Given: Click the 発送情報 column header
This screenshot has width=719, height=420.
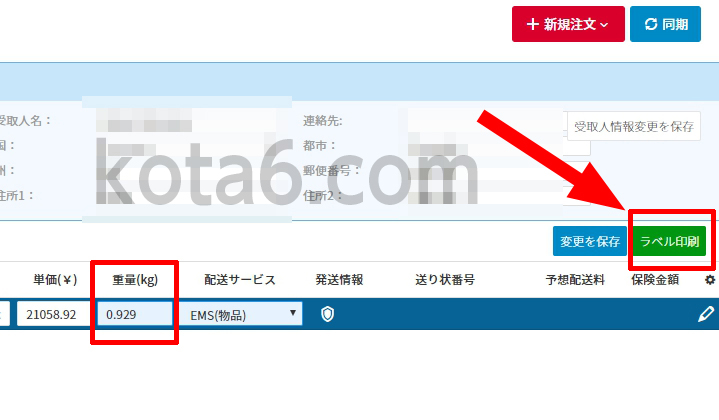Looking at the screenshot, I should 339,280.
